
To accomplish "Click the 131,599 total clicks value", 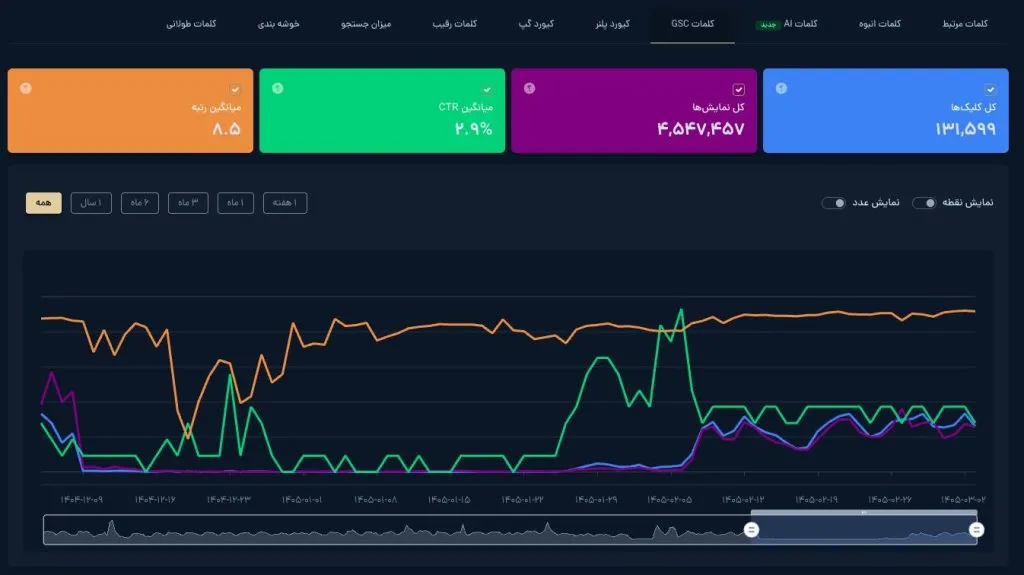I will coord(965,129).
